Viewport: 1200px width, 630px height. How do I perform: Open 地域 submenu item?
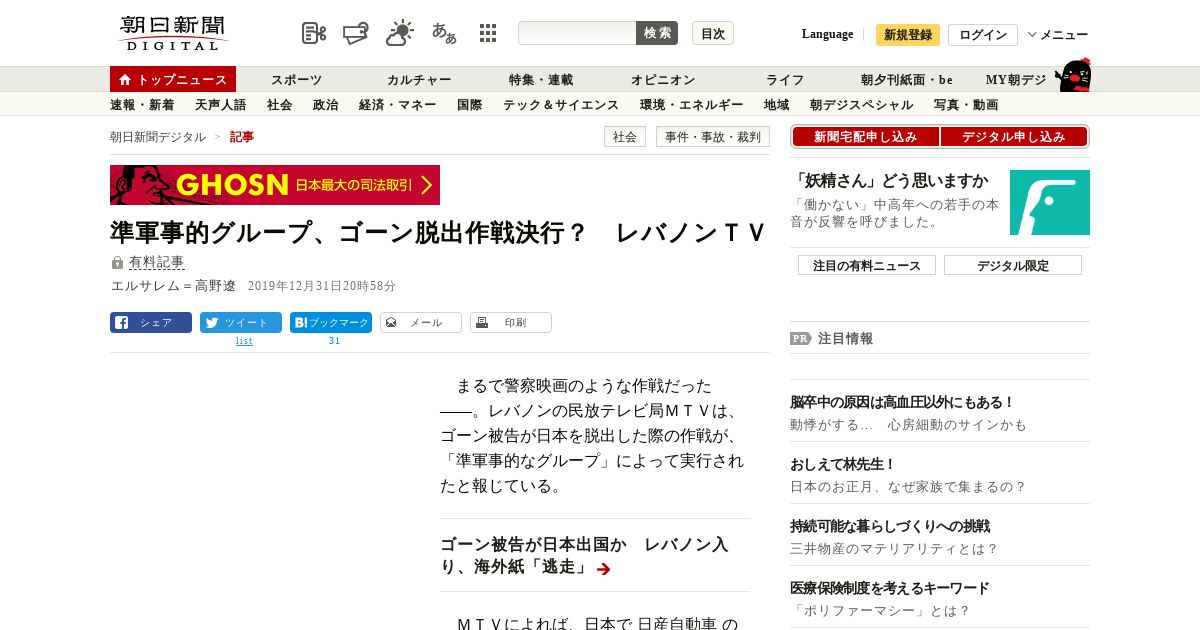click(777, 104)
